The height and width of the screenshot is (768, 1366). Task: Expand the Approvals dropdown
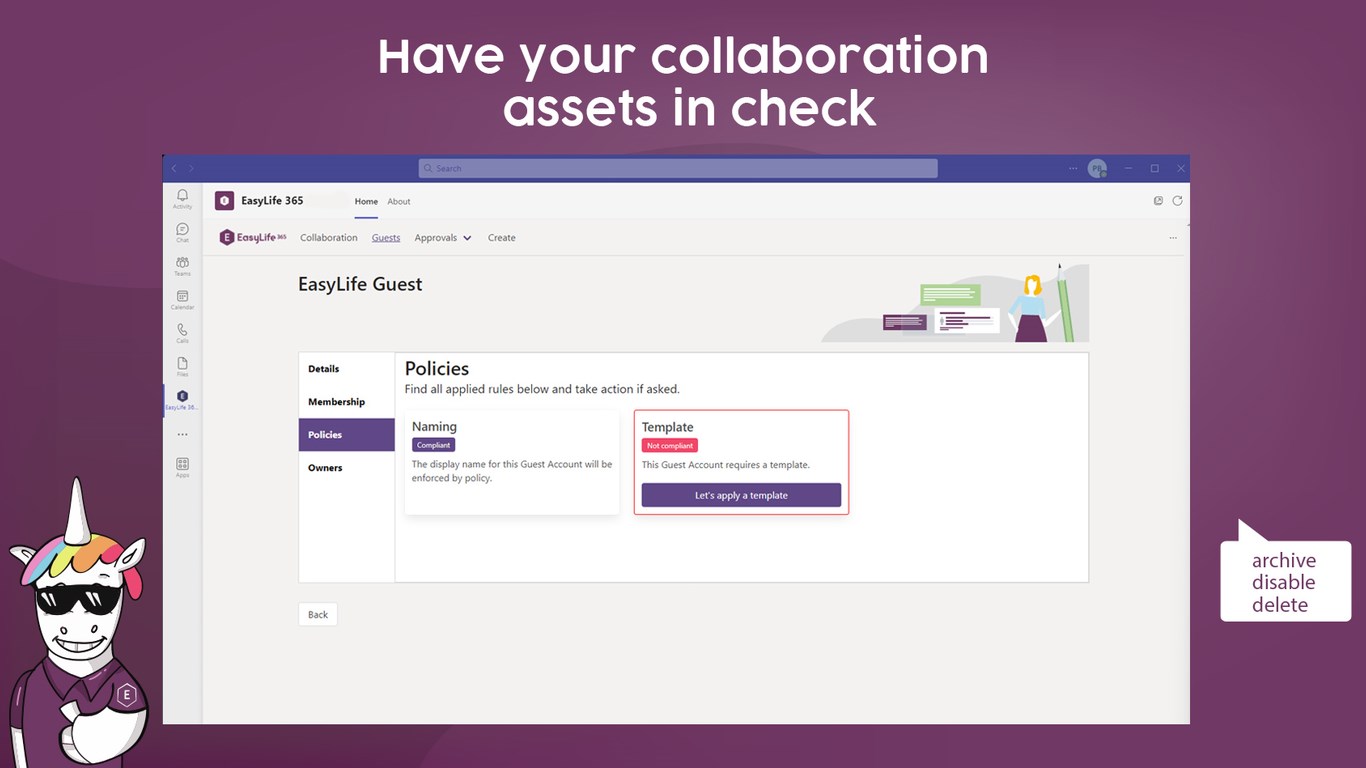point(443,238)
